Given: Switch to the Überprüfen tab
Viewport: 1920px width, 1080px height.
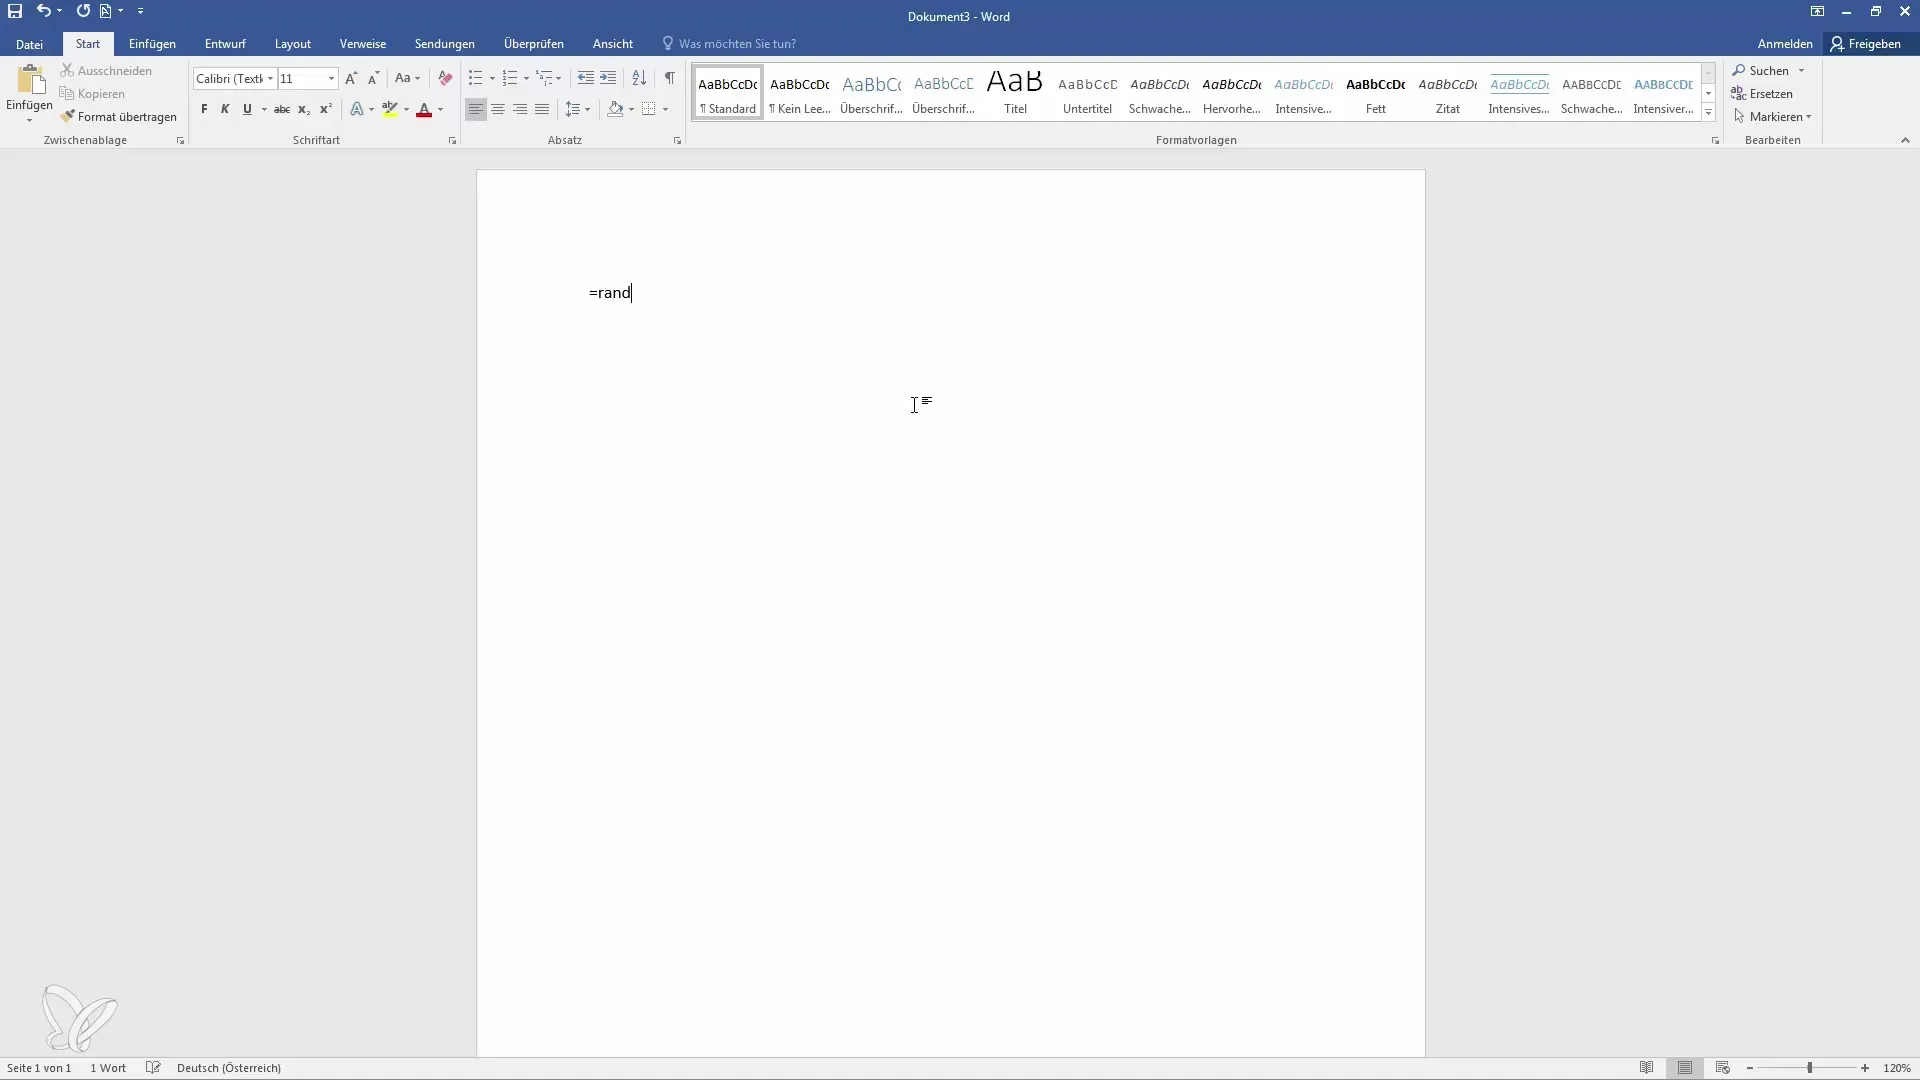Looking at the screenshot, I should point(534,44).
